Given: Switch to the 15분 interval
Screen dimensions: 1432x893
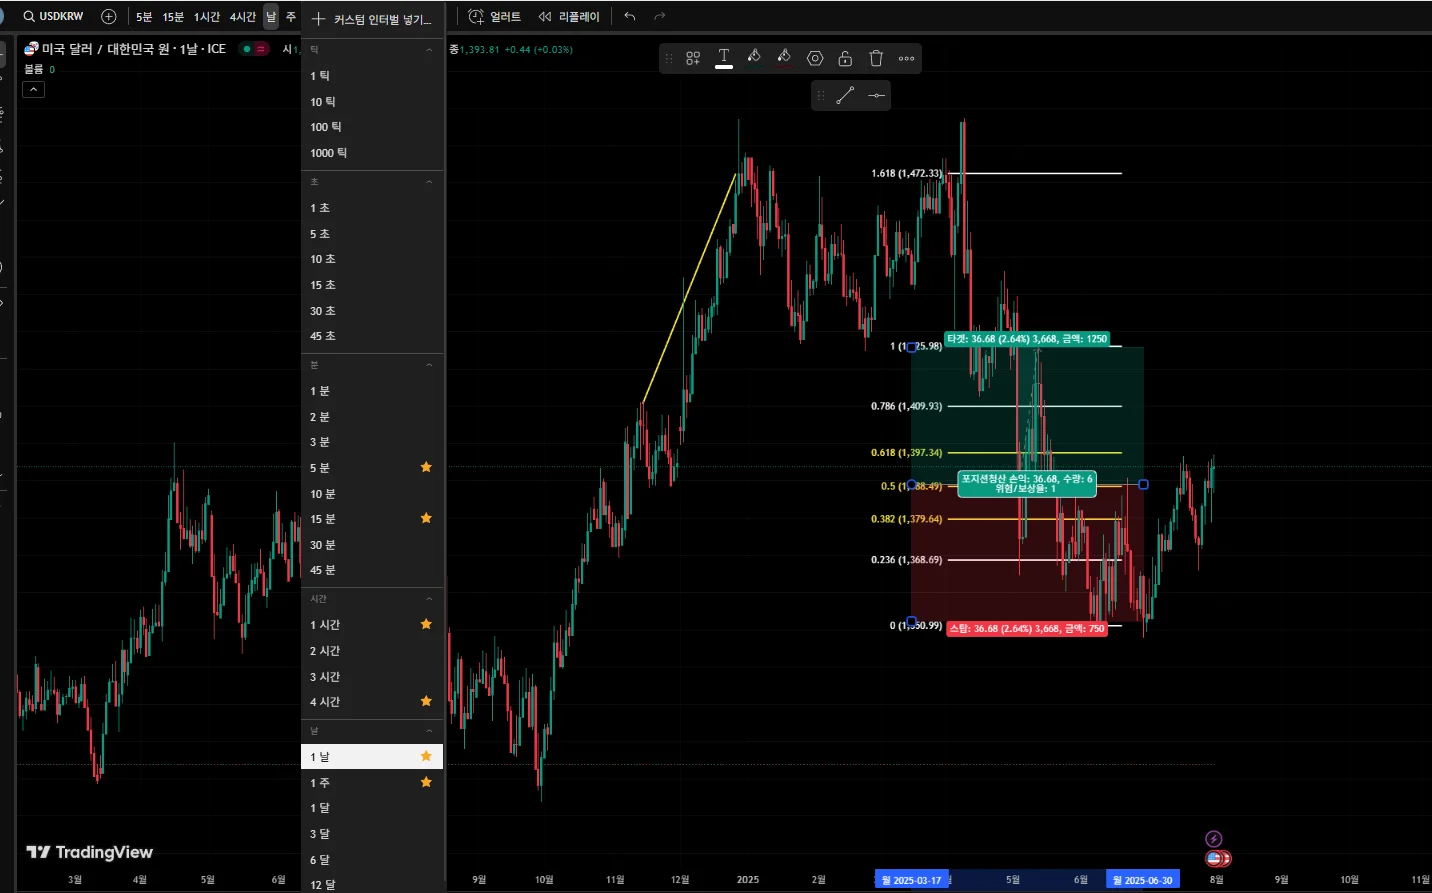Looking at the screenshot, I should 173,17.
